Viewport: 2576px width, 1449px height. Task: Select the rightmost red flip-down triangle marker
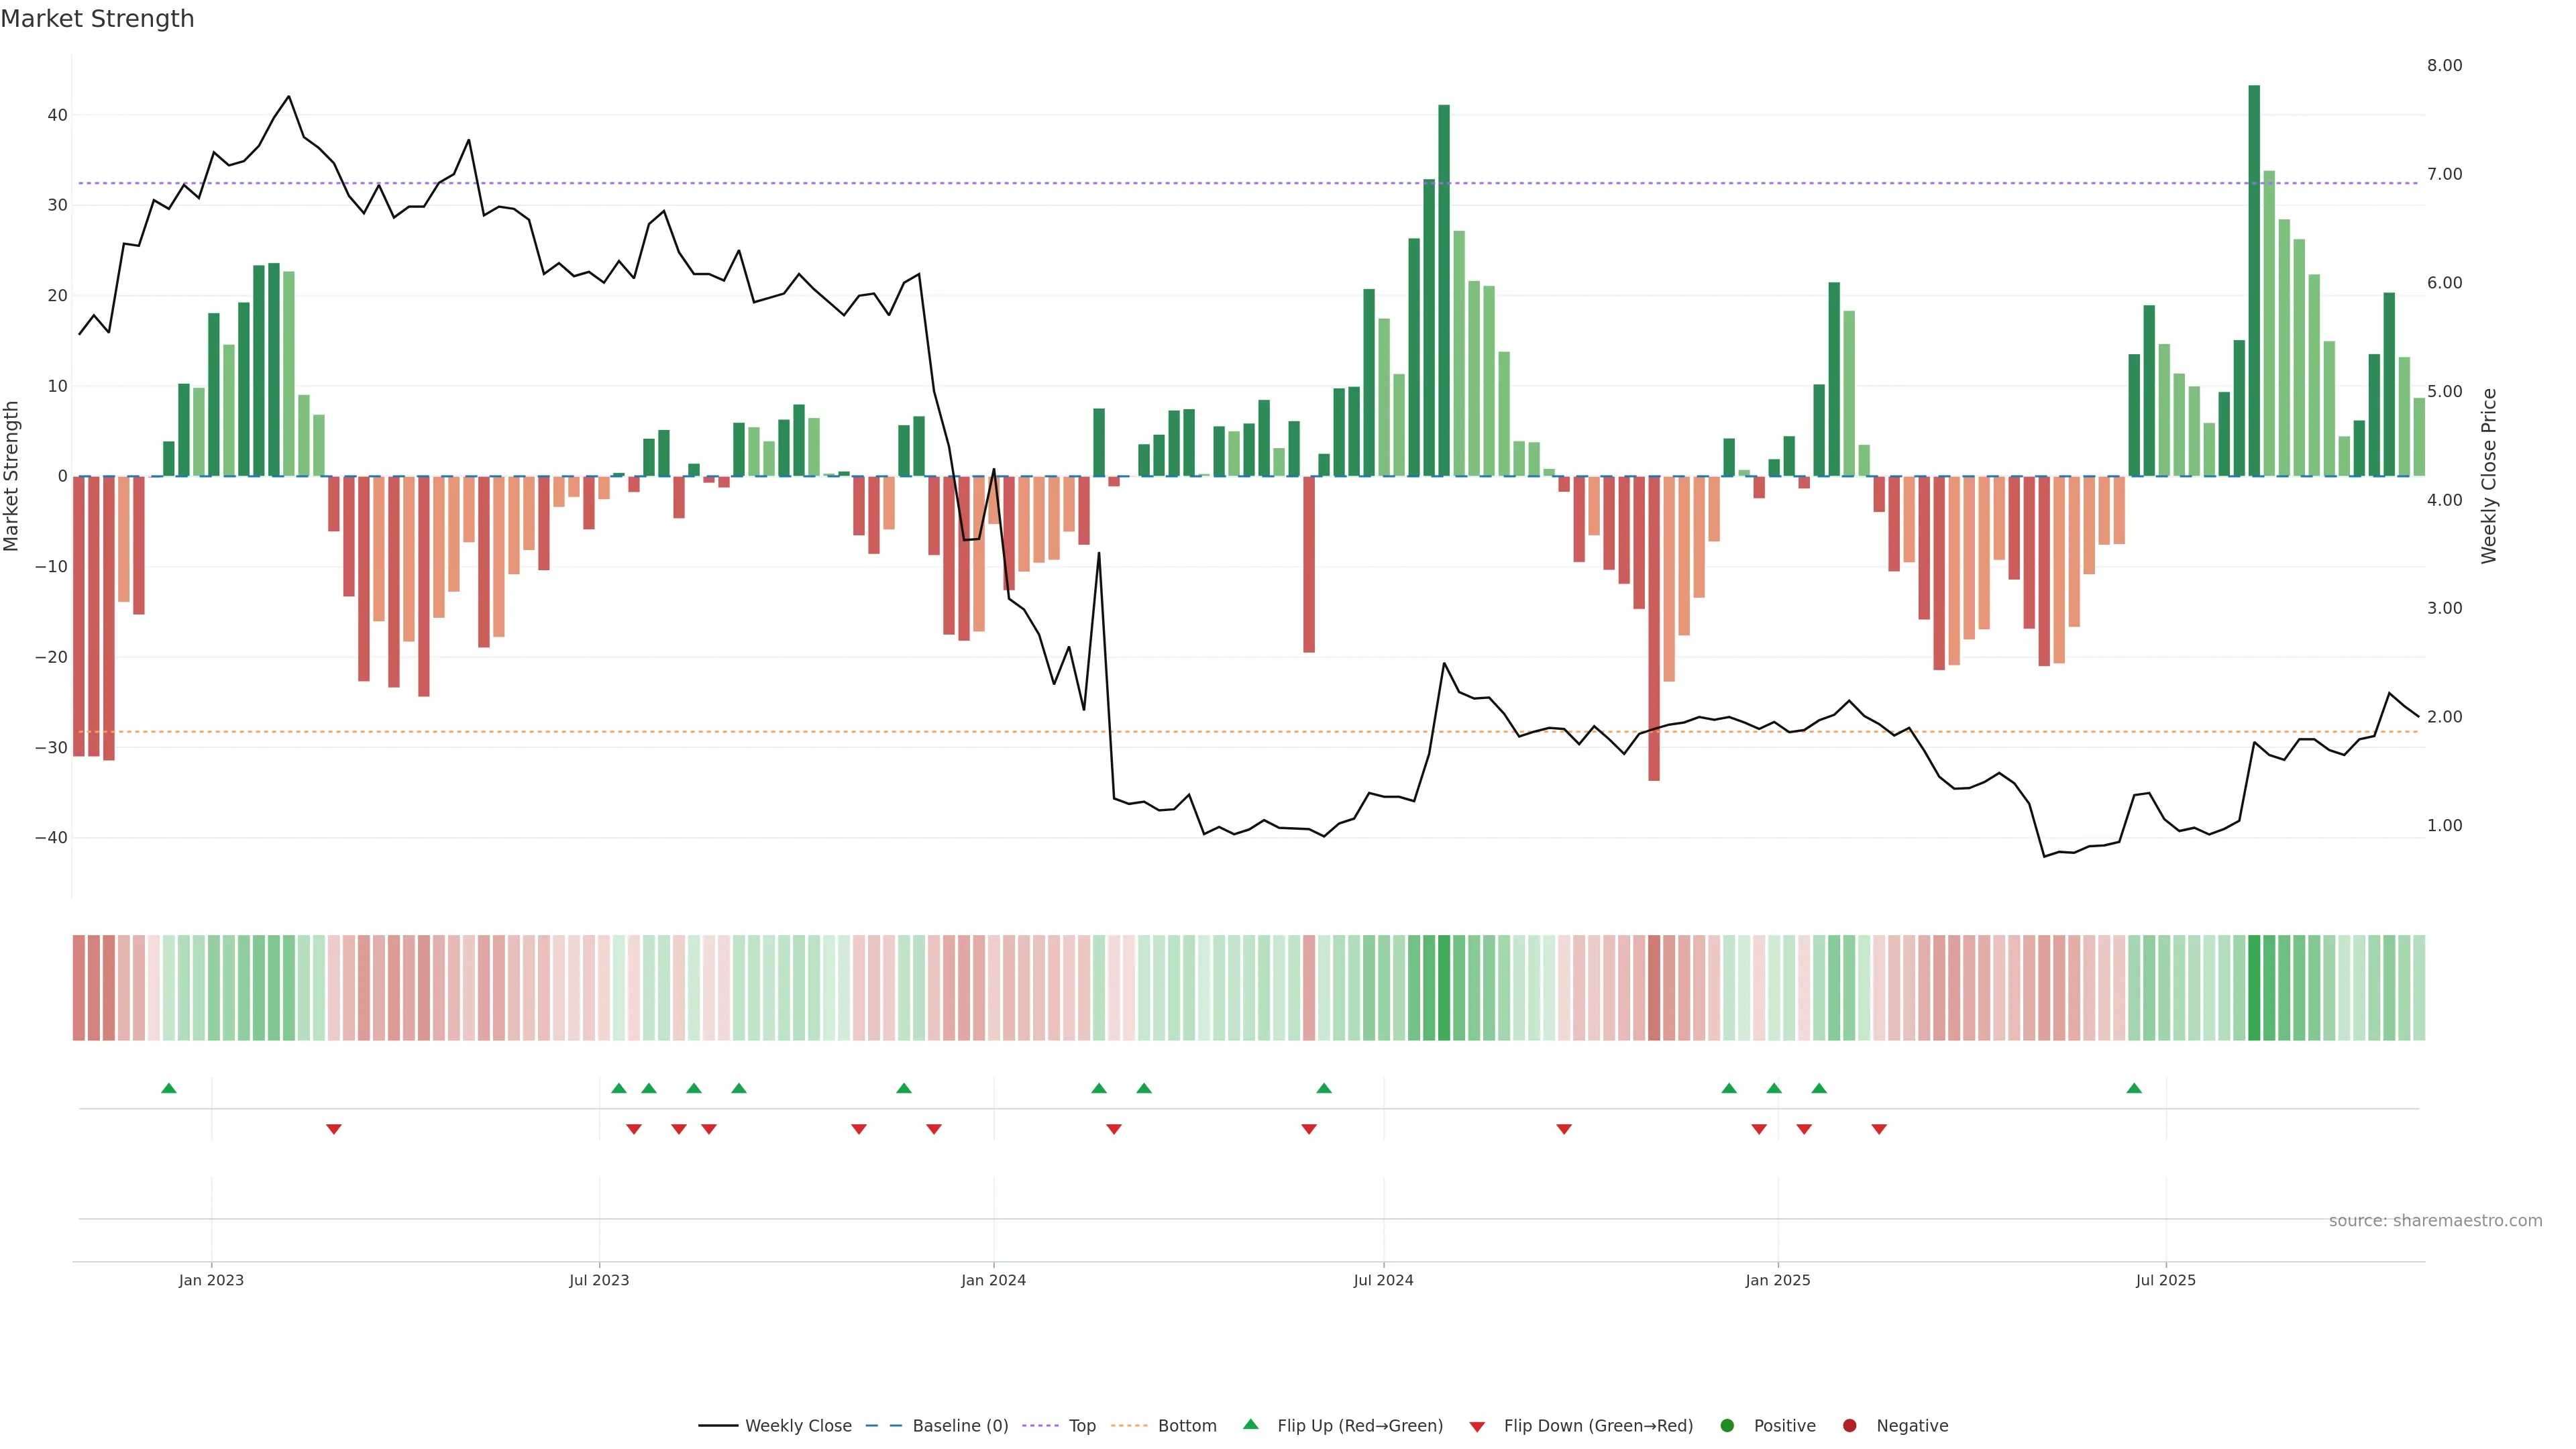point(1879,1129)
